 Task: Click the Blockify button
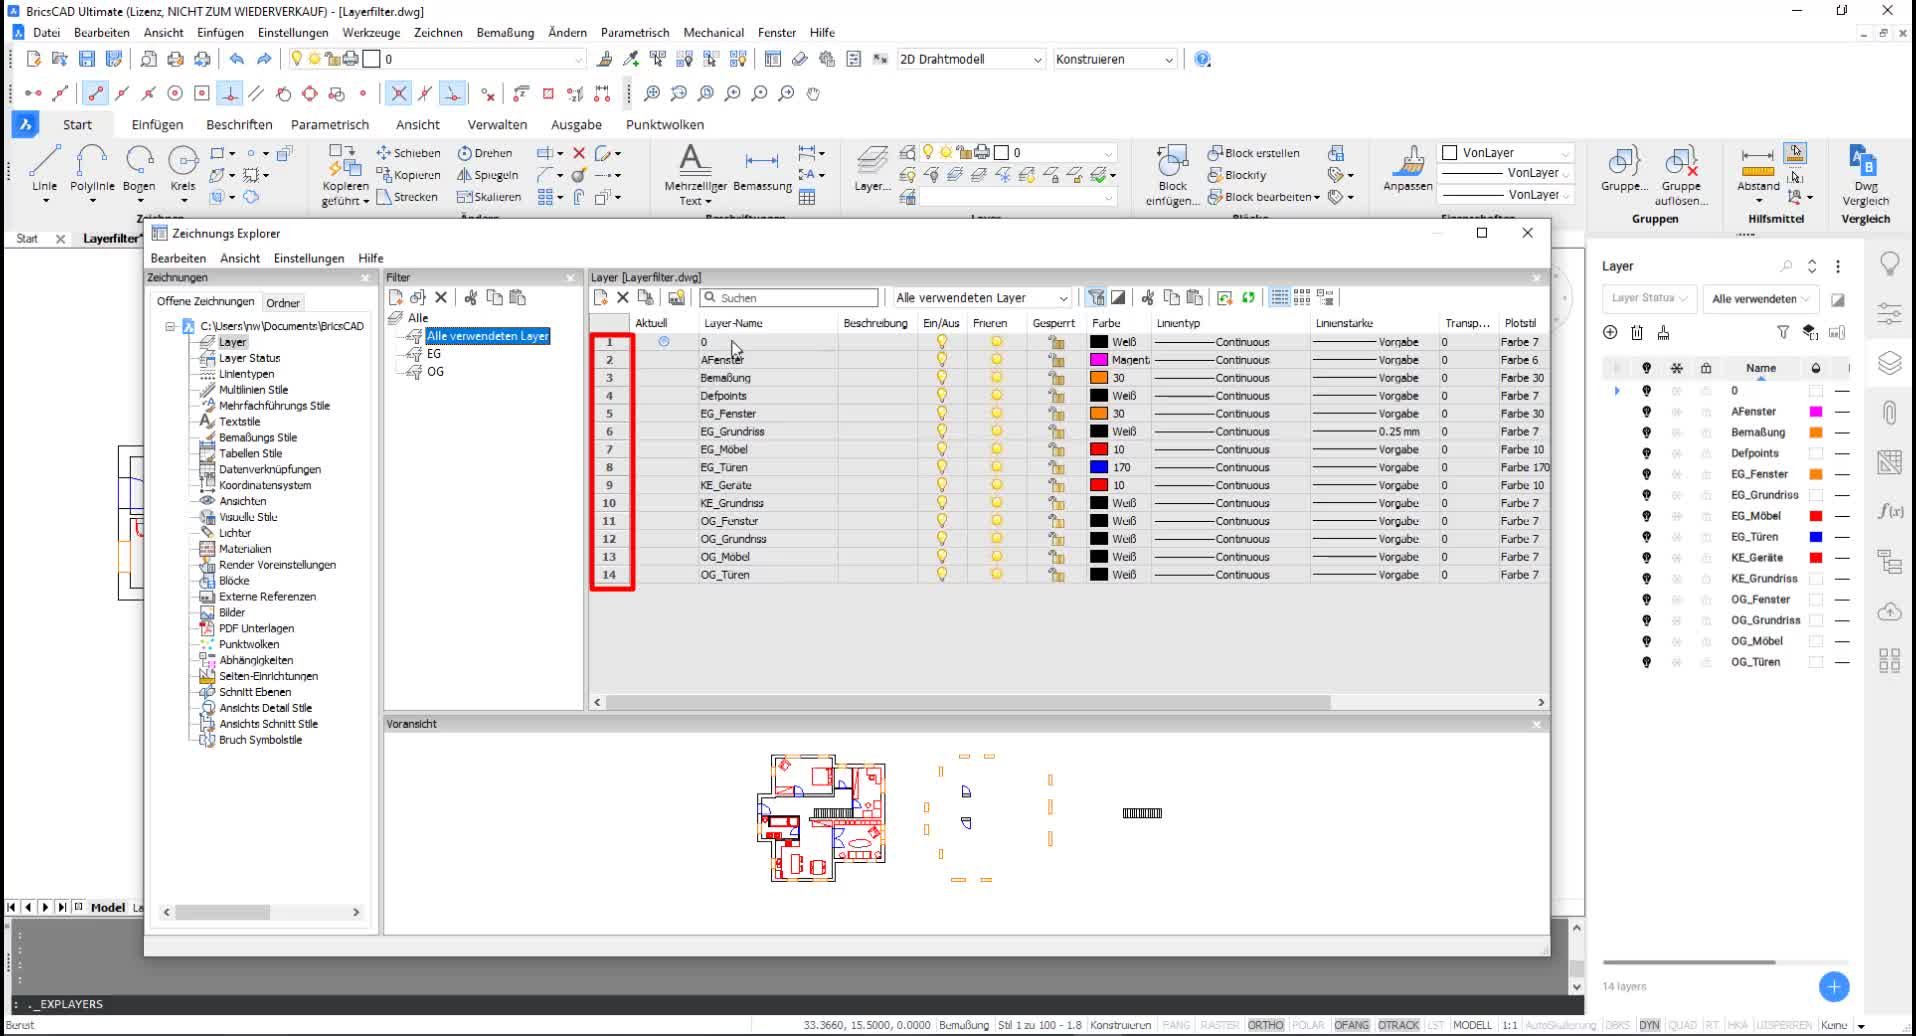point(1237,175)
